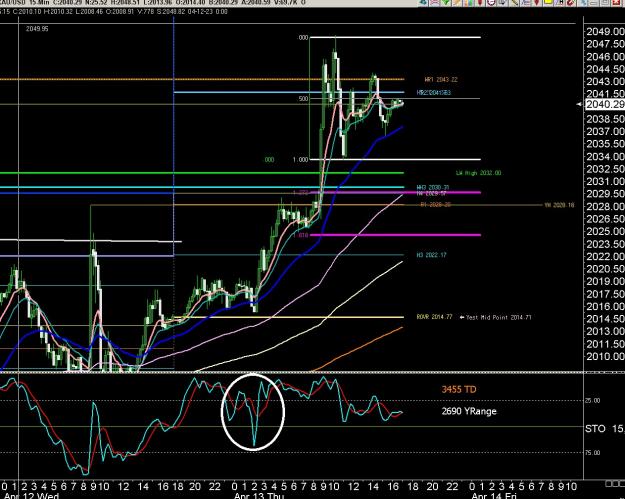Click 2025.00 on the price axis
The image size is (625, 499).
click(605, 232)
